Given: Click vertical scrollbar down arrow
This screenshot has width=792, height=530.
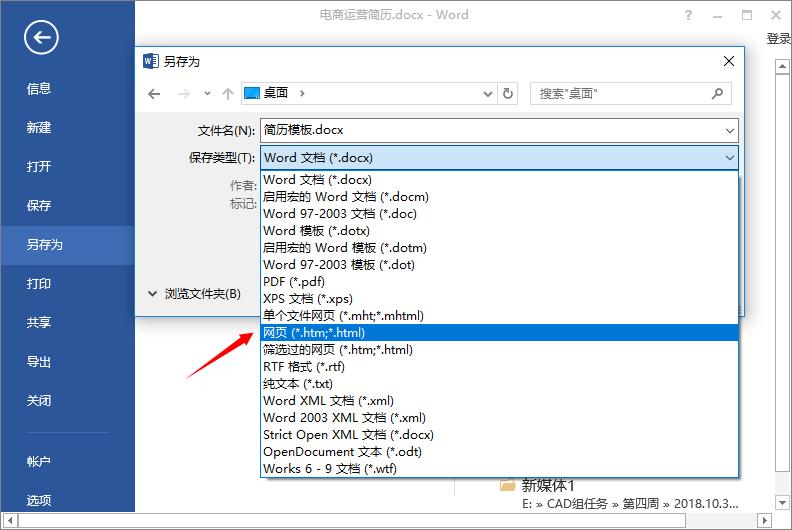Looking at the screenshot, I should 782,503.
